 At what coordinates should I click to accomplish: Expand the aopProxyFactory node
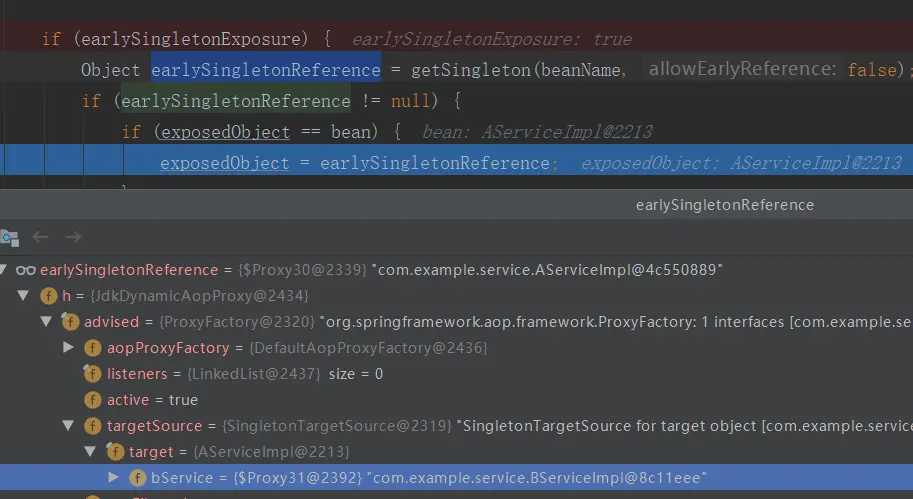[68, 348]
